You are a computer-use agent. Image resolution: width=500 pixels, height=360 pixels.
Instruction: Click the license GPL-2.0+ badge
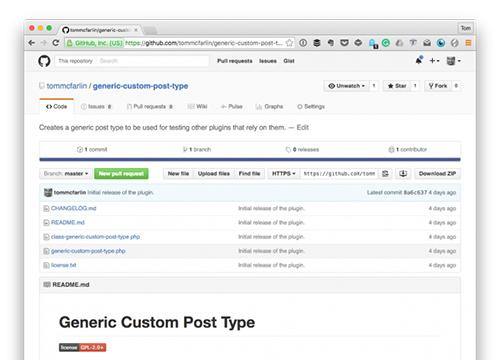click(x=83, y=348)
